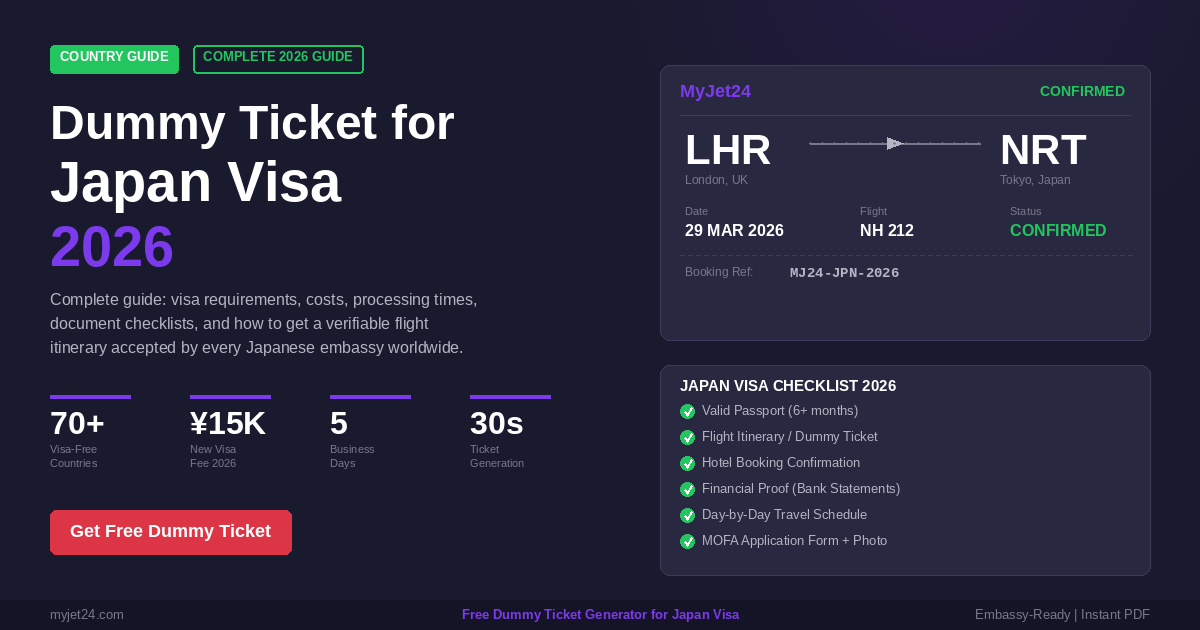Toggle the Flight Itinerary / Dummy Ticket checkmark

pyautogui.click(x=687, y=437)
